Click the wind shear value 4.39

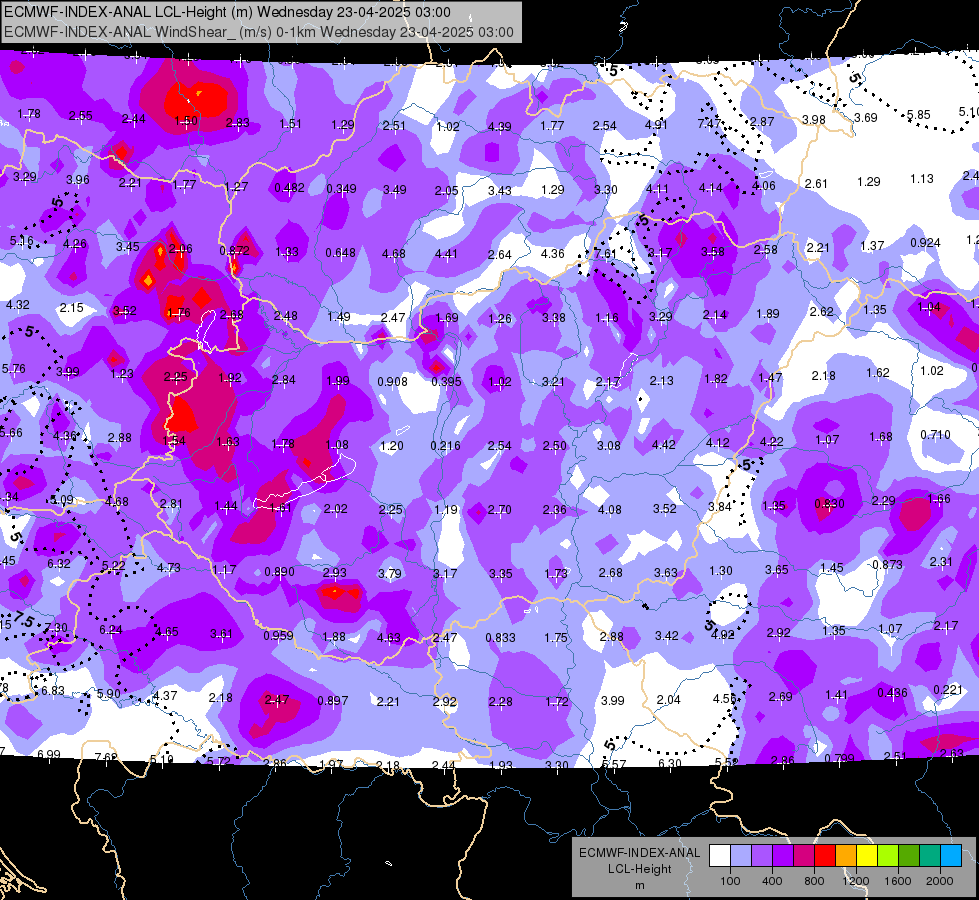click(499, 127)
